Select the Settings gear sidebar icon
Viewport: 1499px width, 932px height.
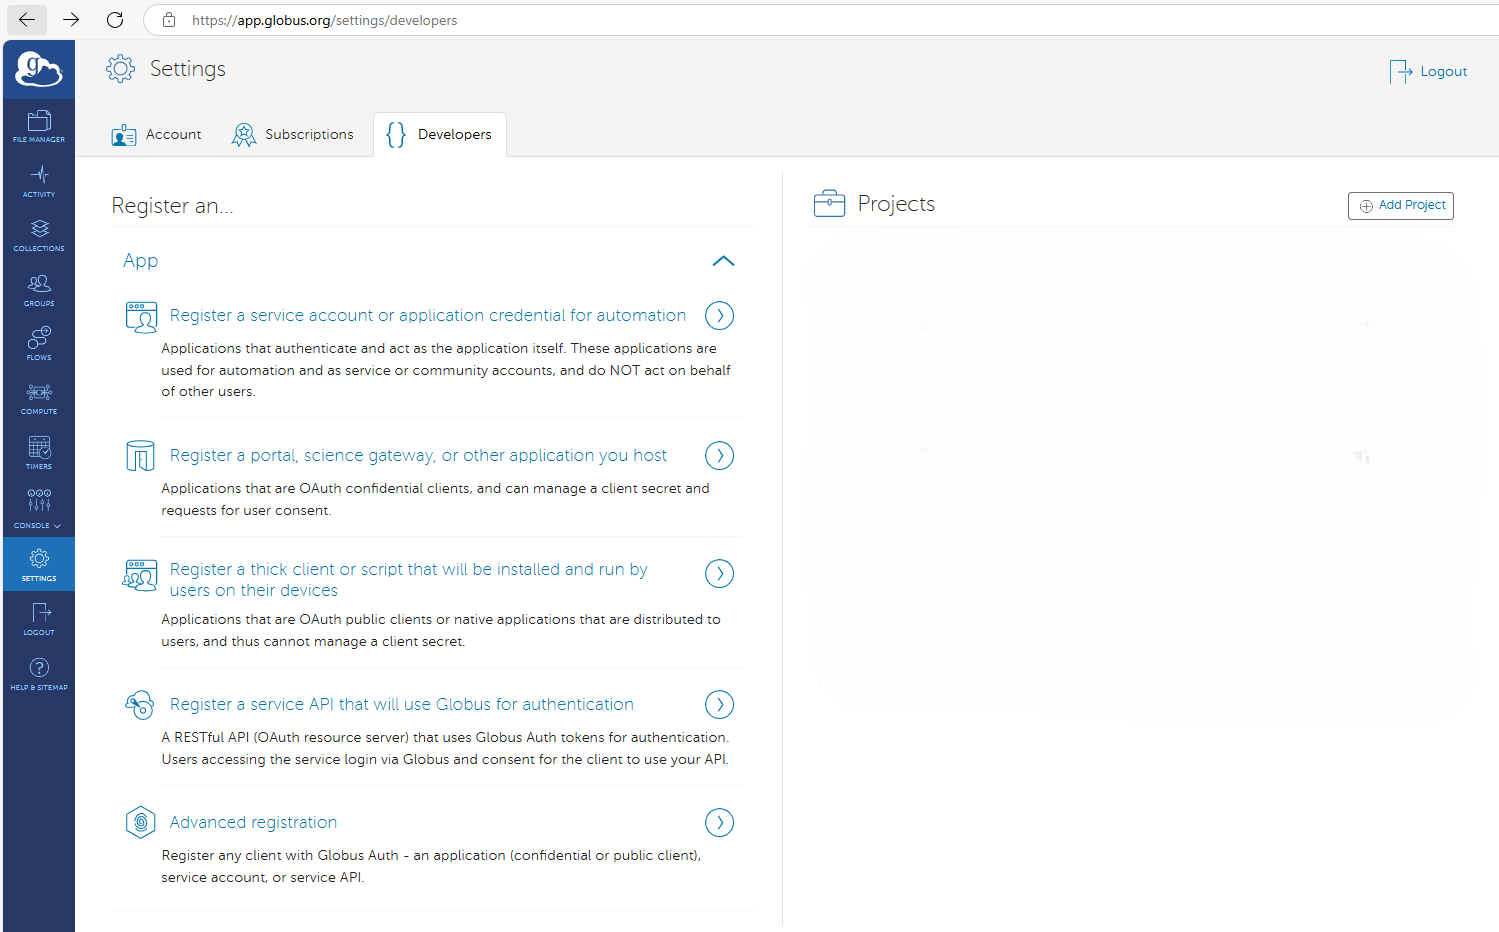coord(38,563)
